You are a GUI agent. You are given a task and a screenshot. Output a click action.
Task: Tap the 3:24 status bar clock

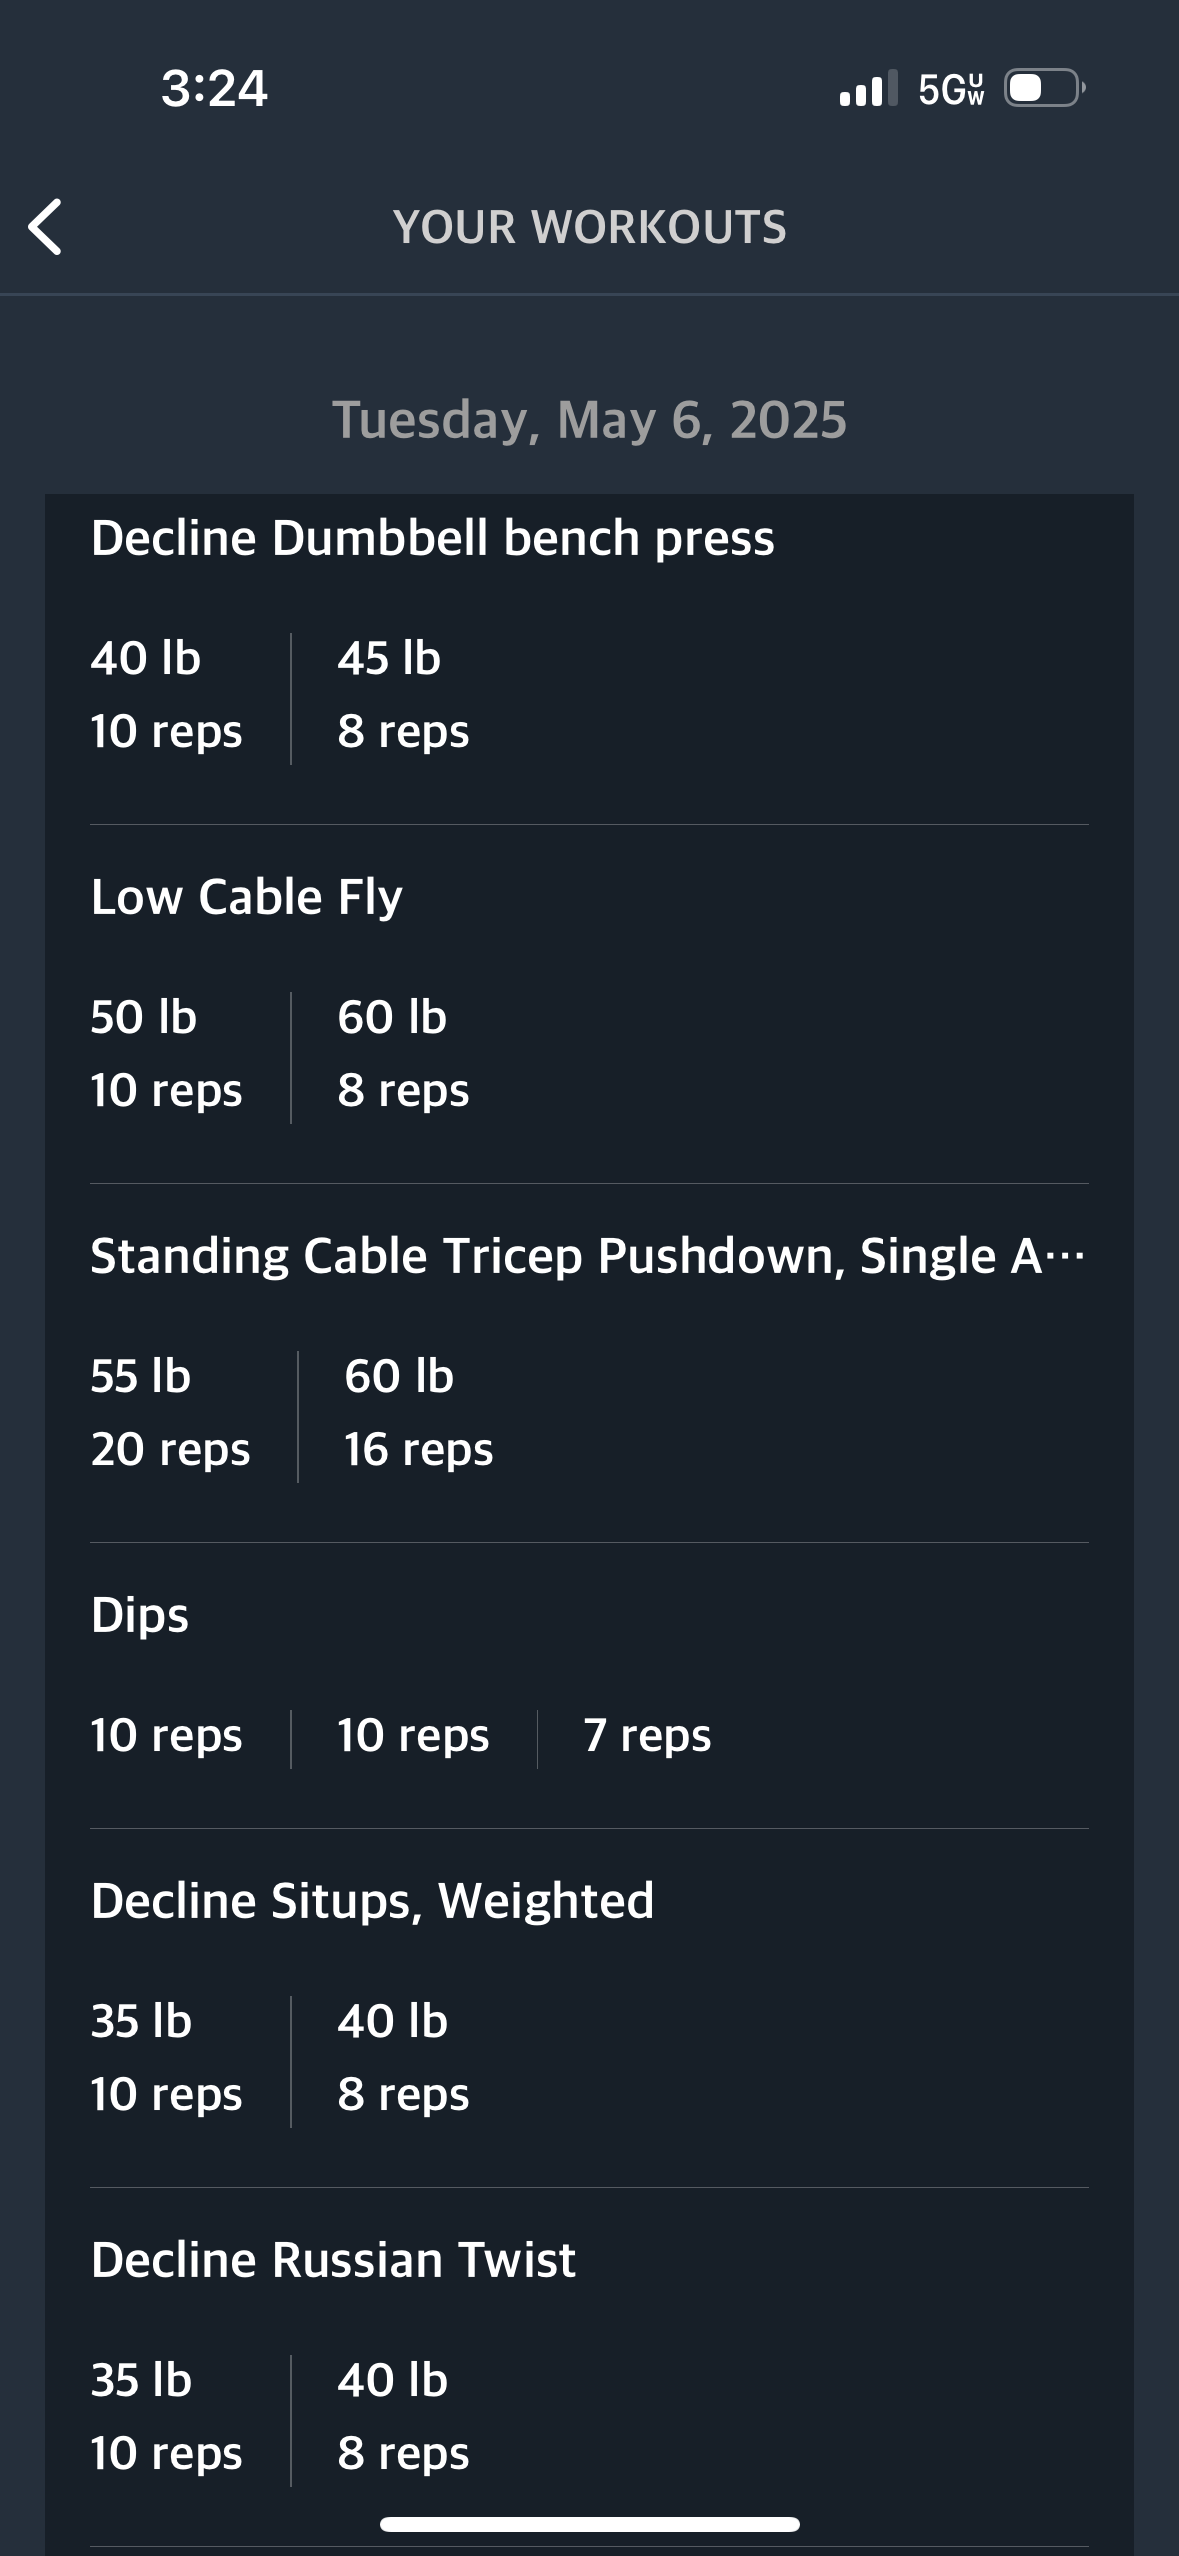click(214, 88)
